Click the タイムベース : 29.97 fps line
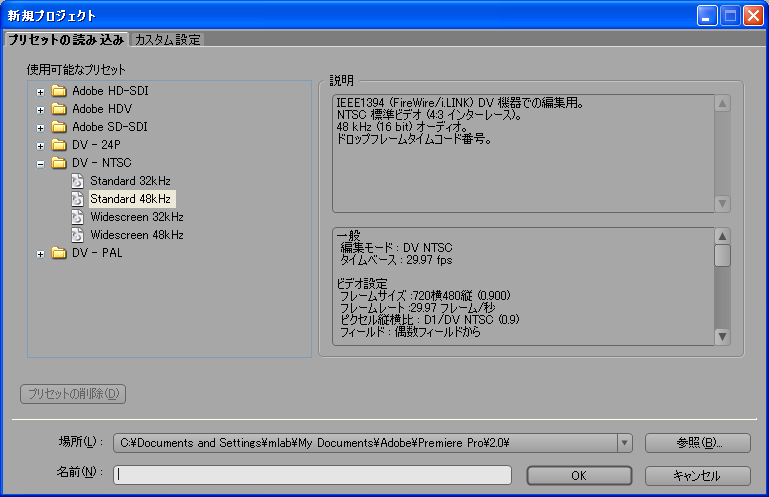This screenshot has width=769, height=497. (x=396, y=260)
